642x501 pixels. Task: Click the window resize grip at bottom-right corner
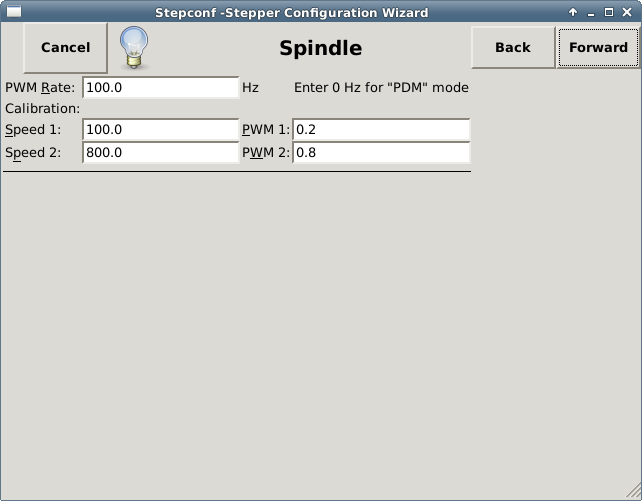point(632,492)
